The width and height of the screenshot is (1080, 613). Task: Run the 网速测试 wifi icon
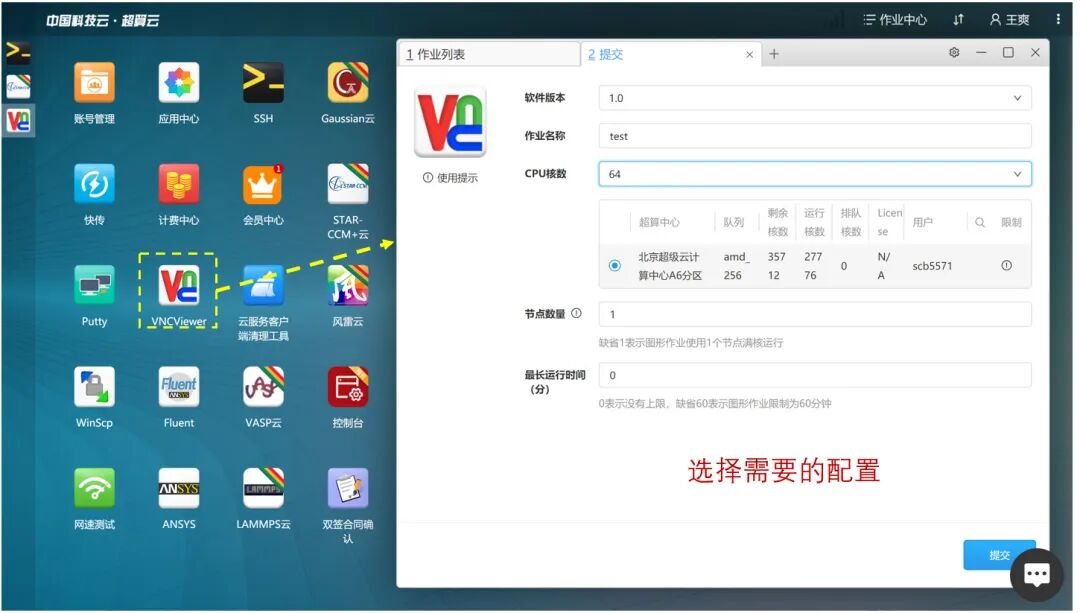pyautogui.click(x=94, y=488)
